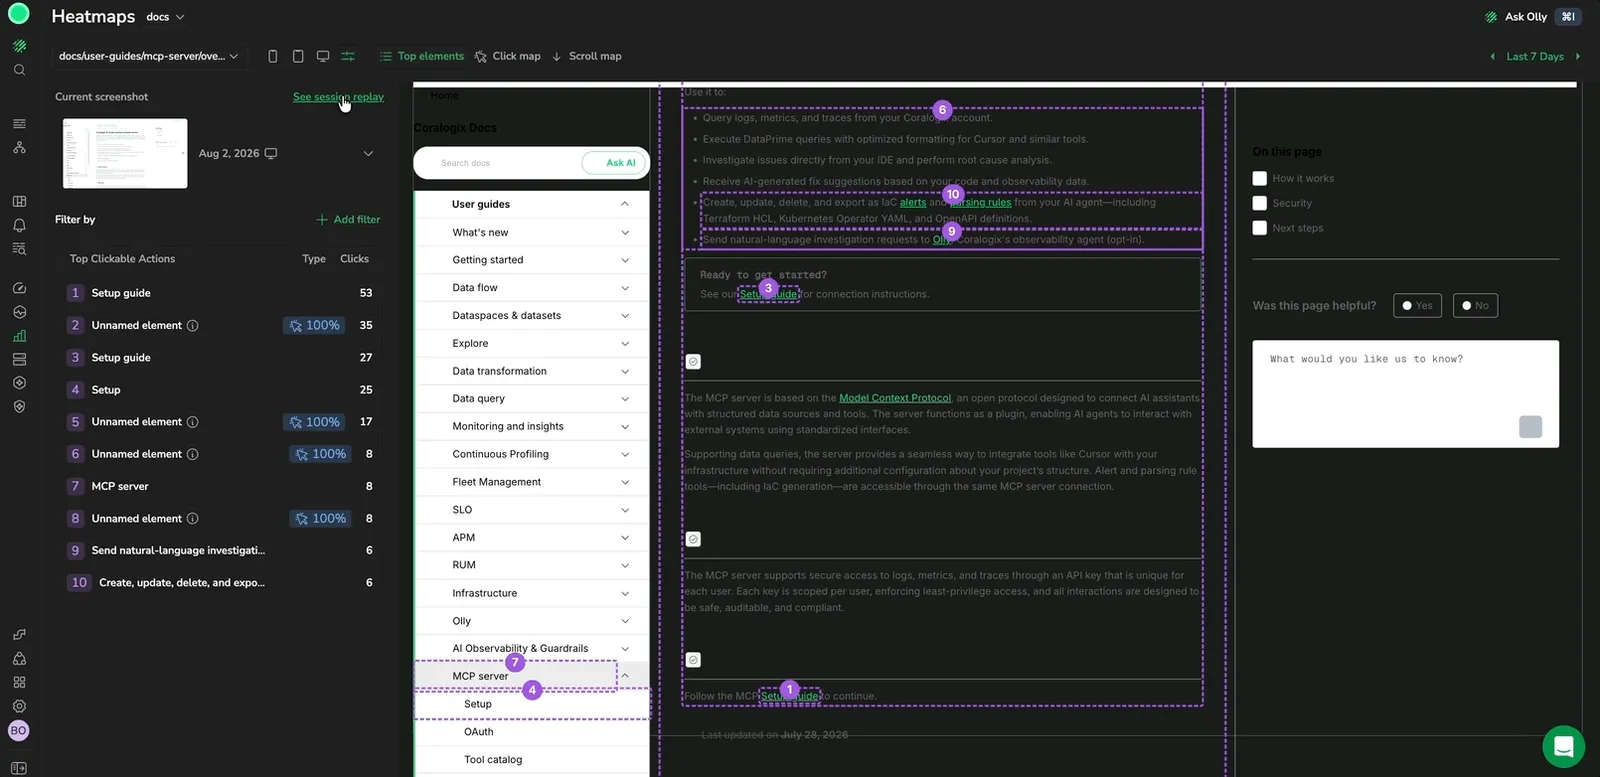The width and height of the screenshot is (1600, 777).
Task: Open the server stack icon in sidebar
Action: click(x=19, y=359)
